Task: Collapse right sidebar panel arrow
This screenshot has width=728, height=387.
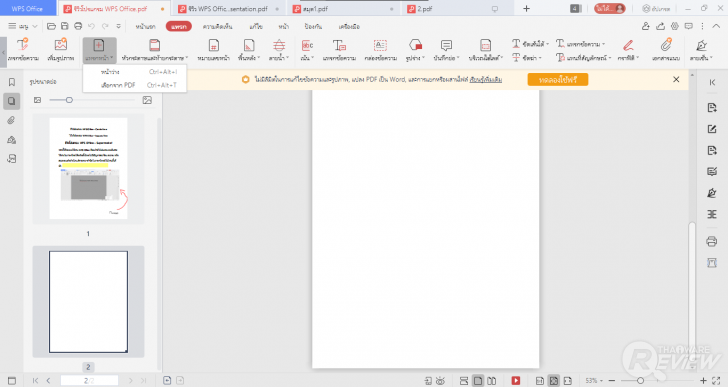Action: pos(712,82)
